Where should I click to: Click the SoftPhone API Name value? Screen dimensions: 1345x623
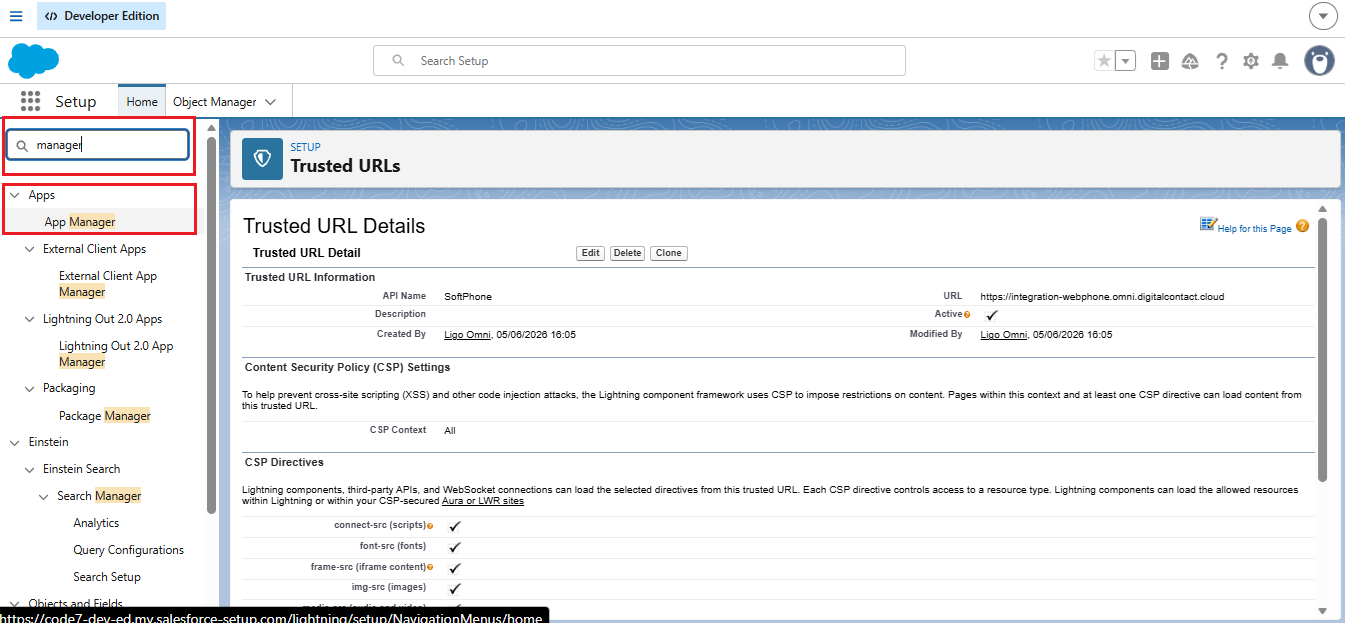(x=468, y=297)
